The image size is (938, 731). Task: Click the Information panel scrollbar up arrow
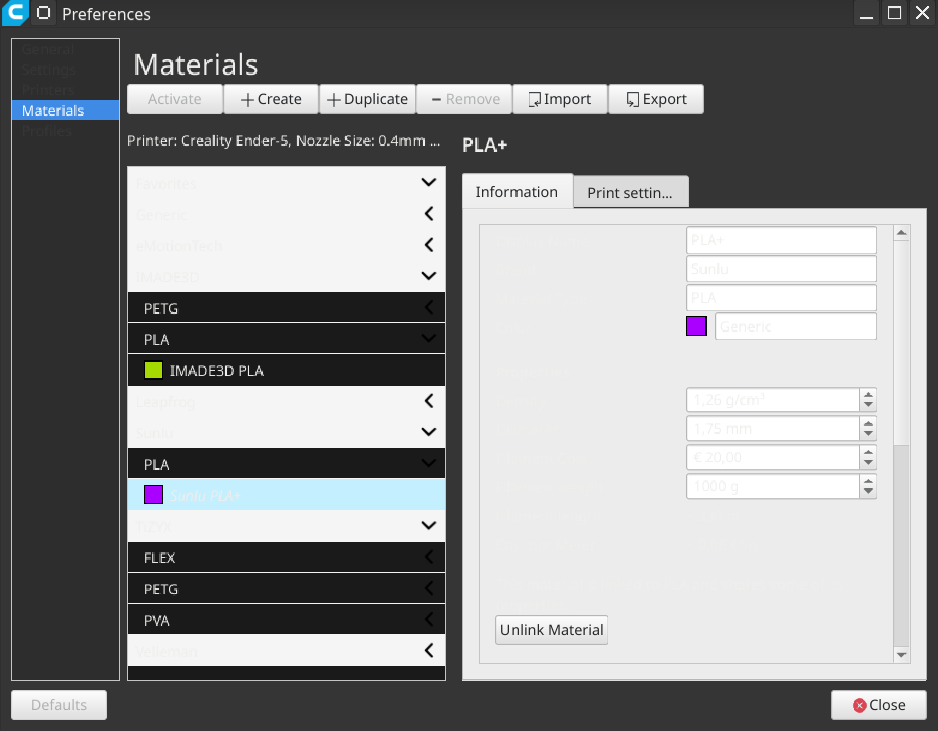pyautogui.click(x=902, y=233)
